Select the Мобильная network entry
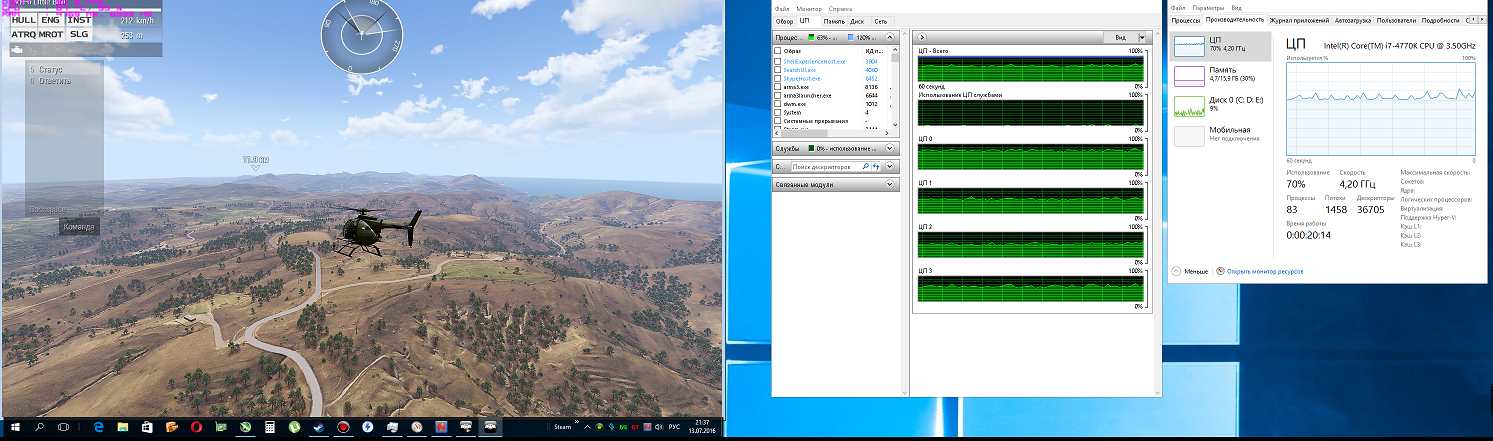The image size is (1493, 441). click(1220, 135)
